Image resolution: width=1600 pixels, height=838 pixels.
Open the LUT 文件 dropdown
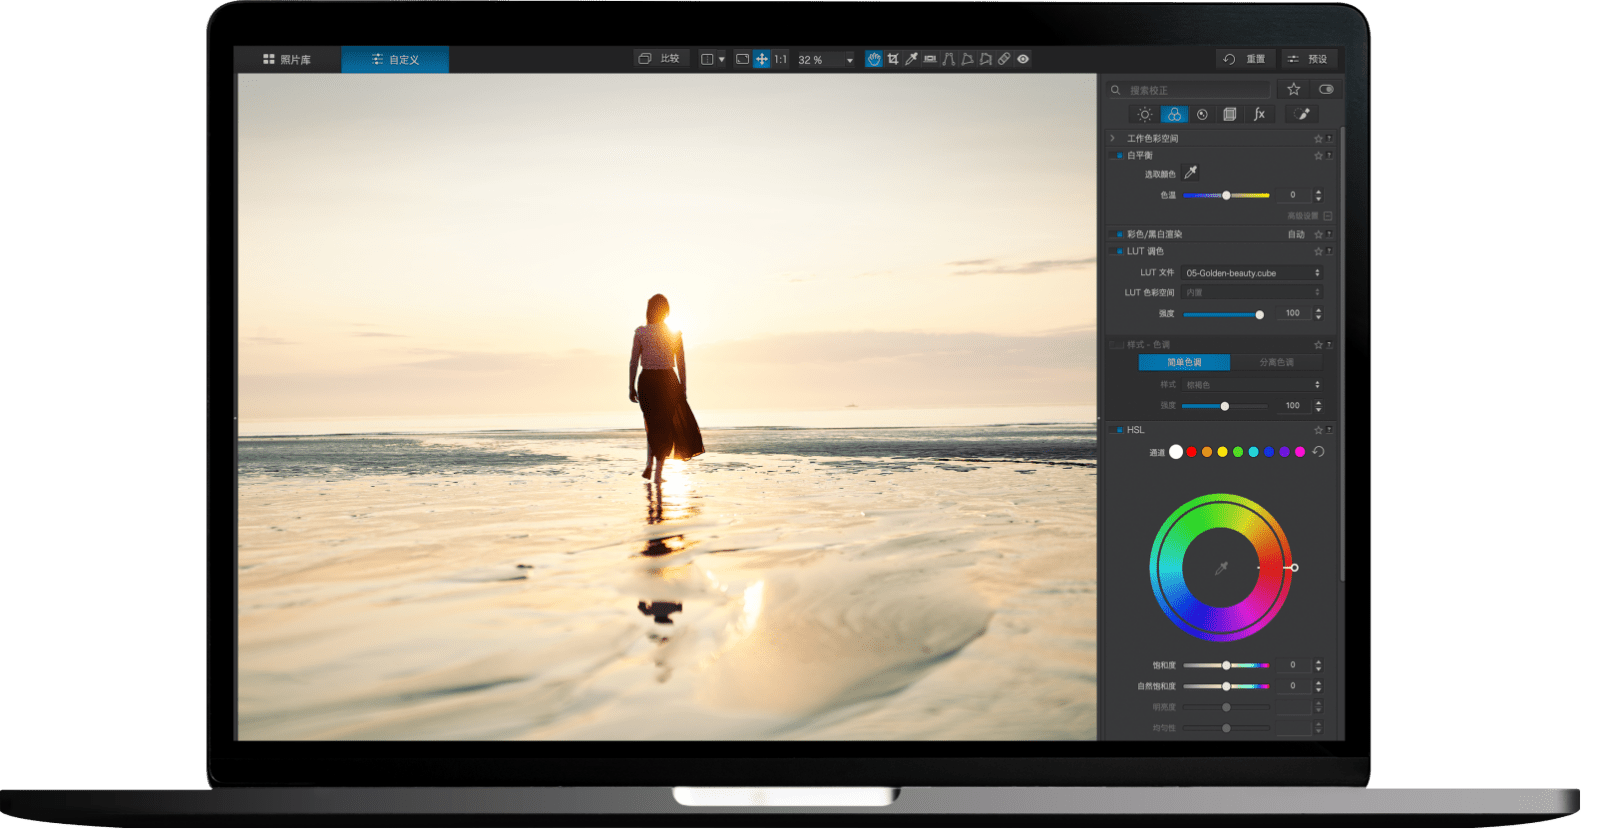point(1252,273)
